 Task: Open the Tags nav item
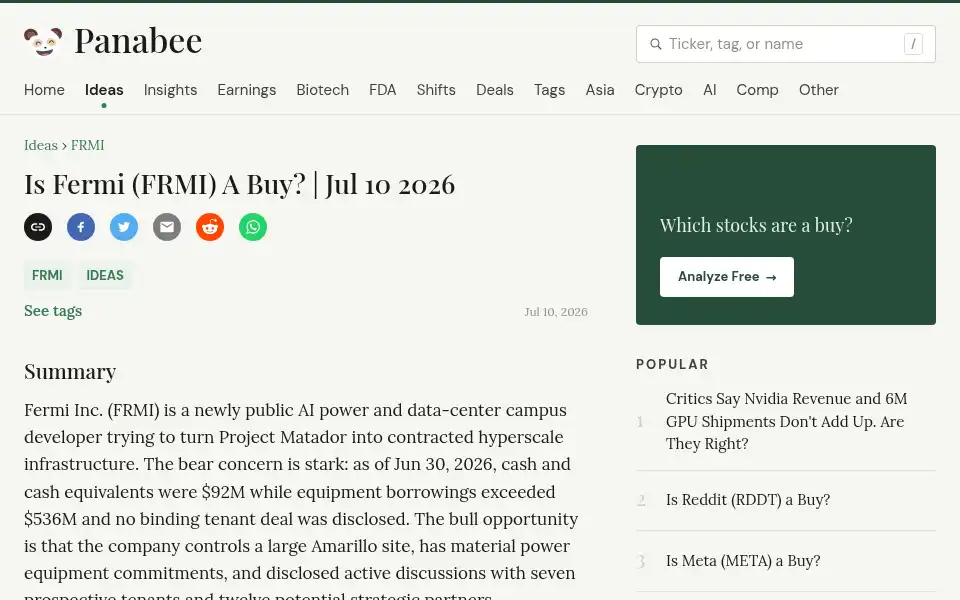(549, 90)
